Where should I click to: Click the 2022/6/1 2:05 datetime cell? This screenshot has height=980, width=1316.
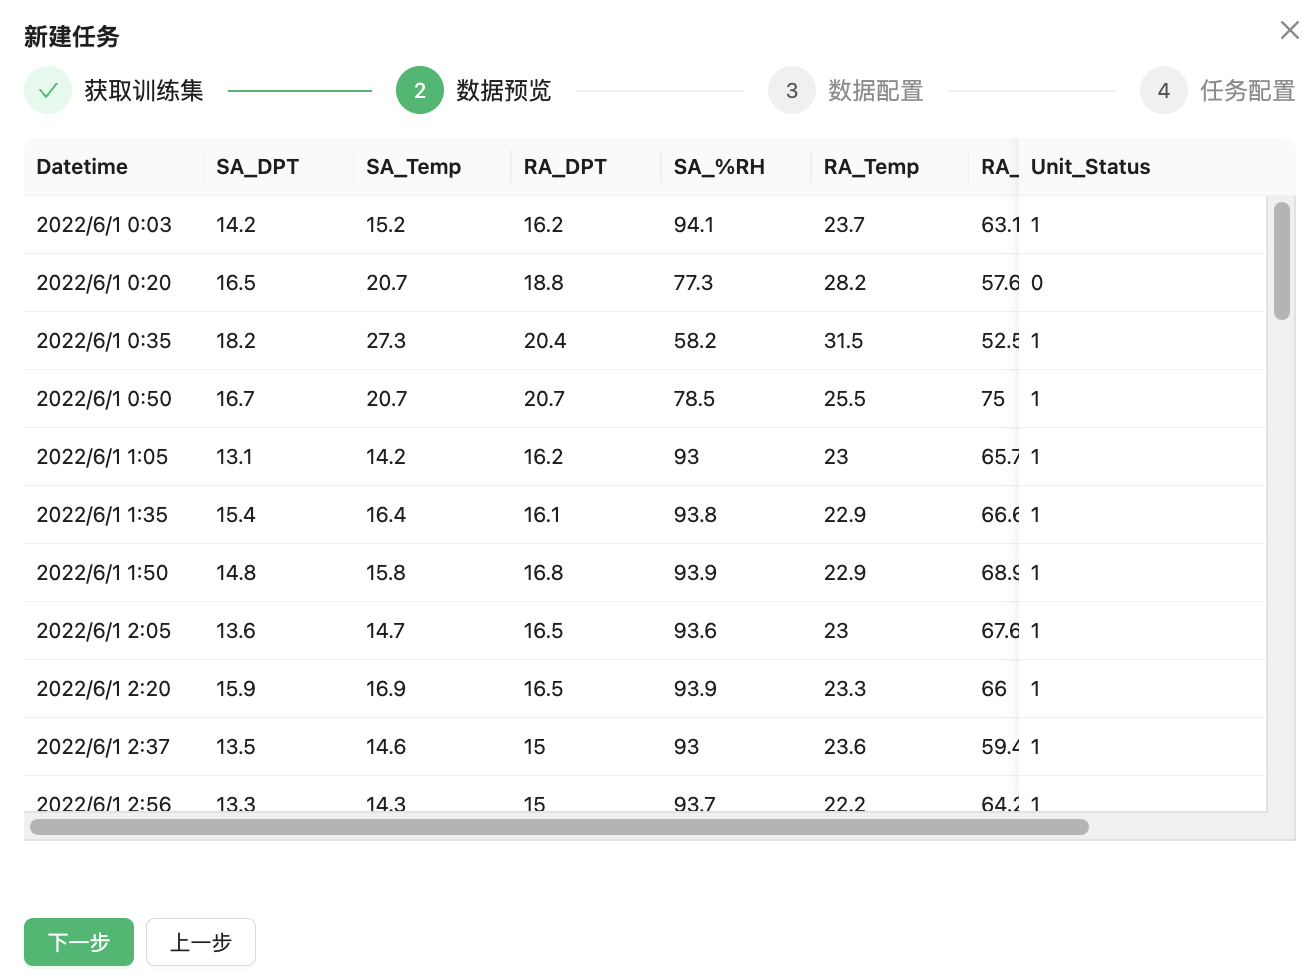(x=104, y=631)
